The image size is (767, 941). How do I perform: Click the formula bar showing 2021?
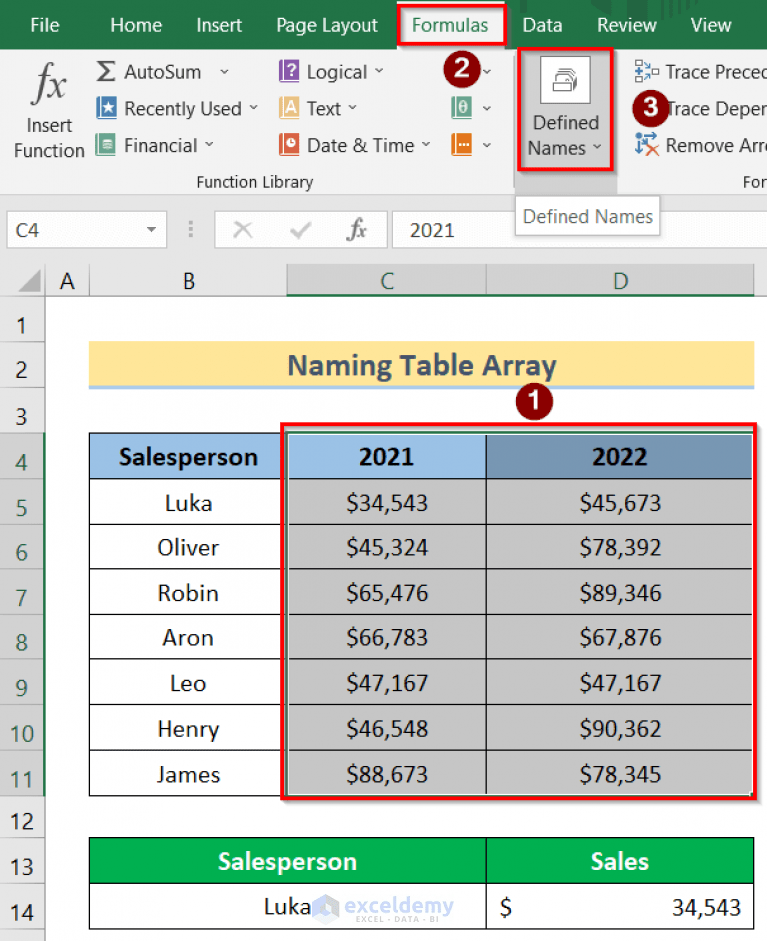pos(579,229)
